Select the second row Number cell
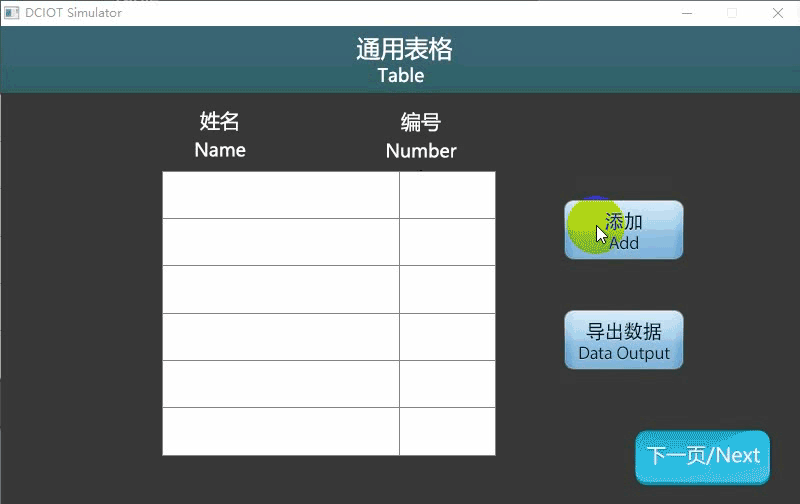Viewport: 800px width, 504px height. [x=447, y=242]
